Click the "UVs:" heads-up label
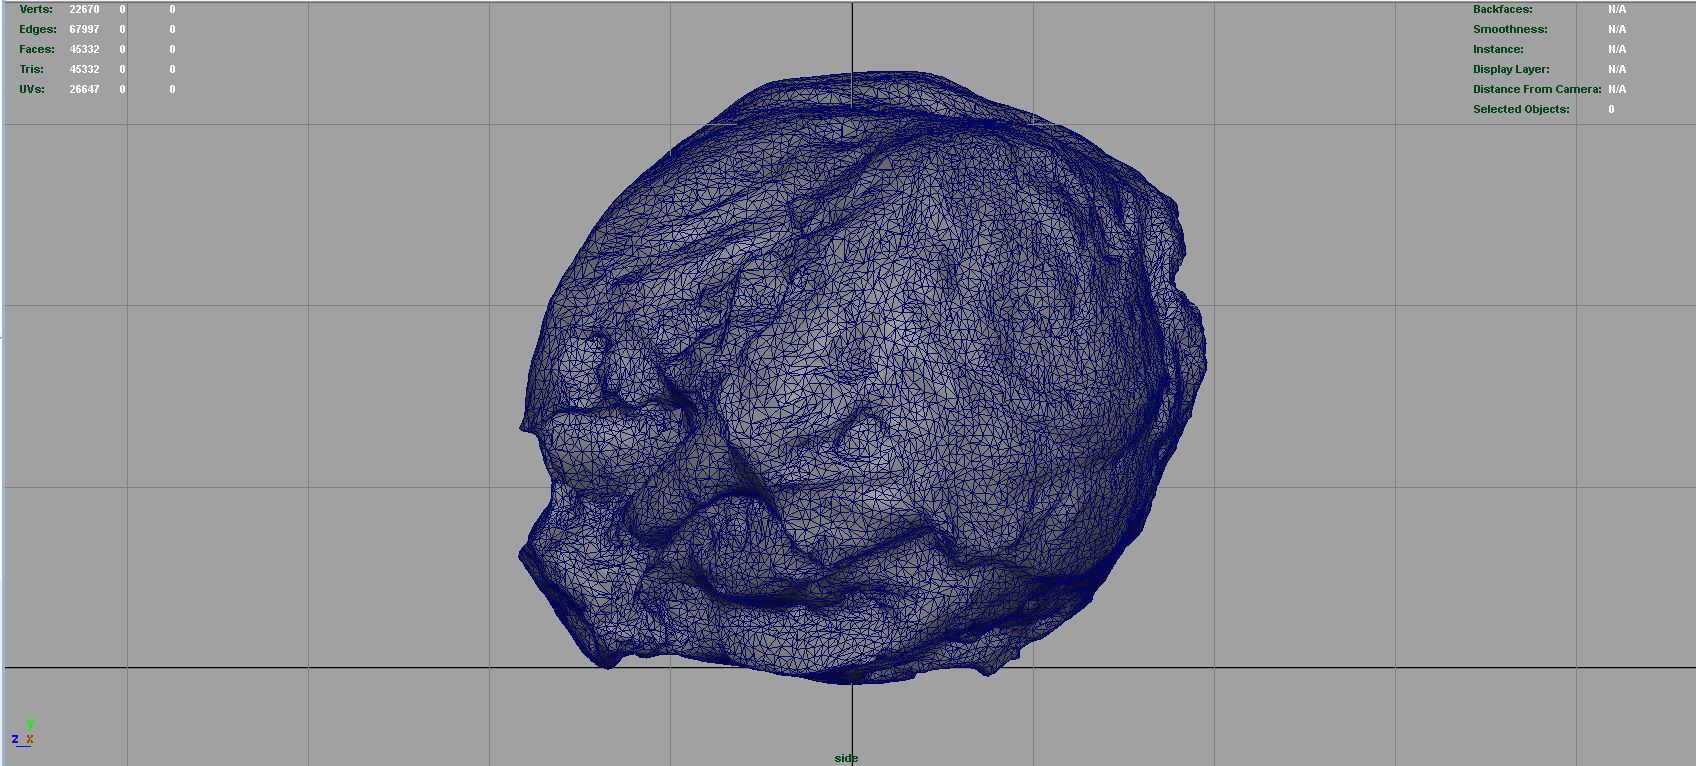 [x=32, y=89]
